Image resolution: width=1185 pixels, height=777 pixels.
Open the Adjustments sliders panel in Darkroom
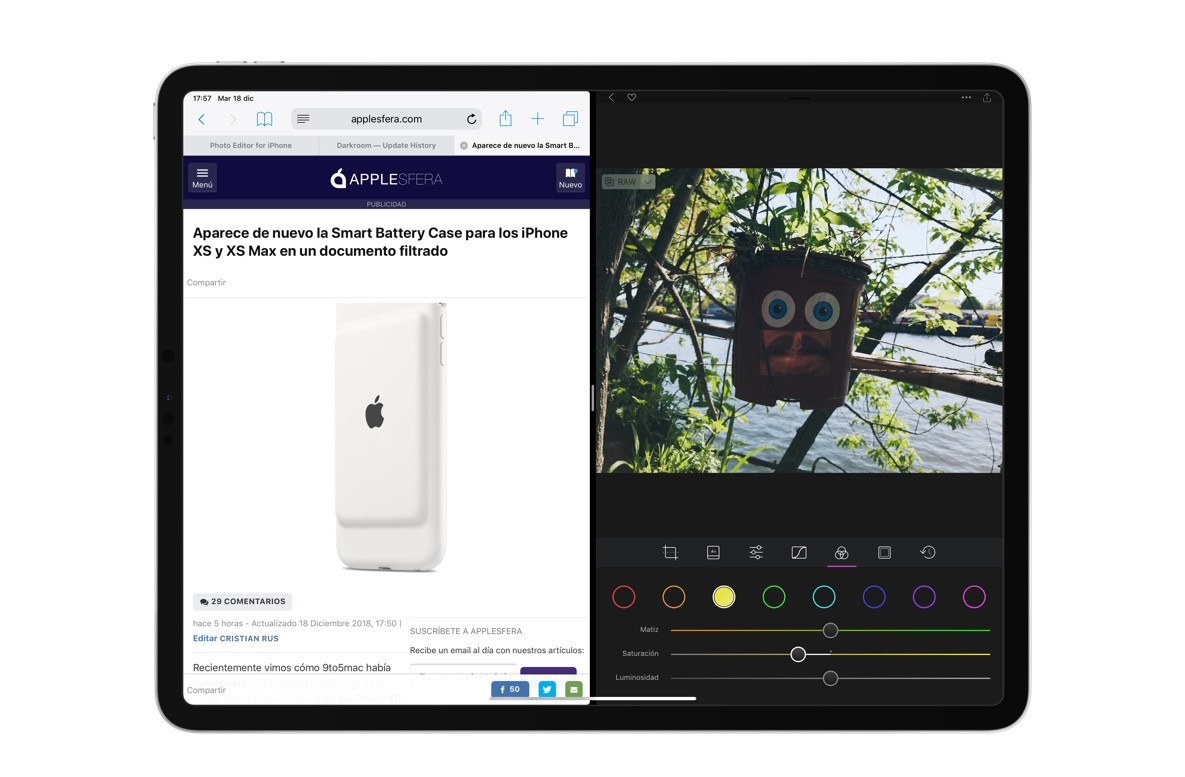click(x=756, y=551)
